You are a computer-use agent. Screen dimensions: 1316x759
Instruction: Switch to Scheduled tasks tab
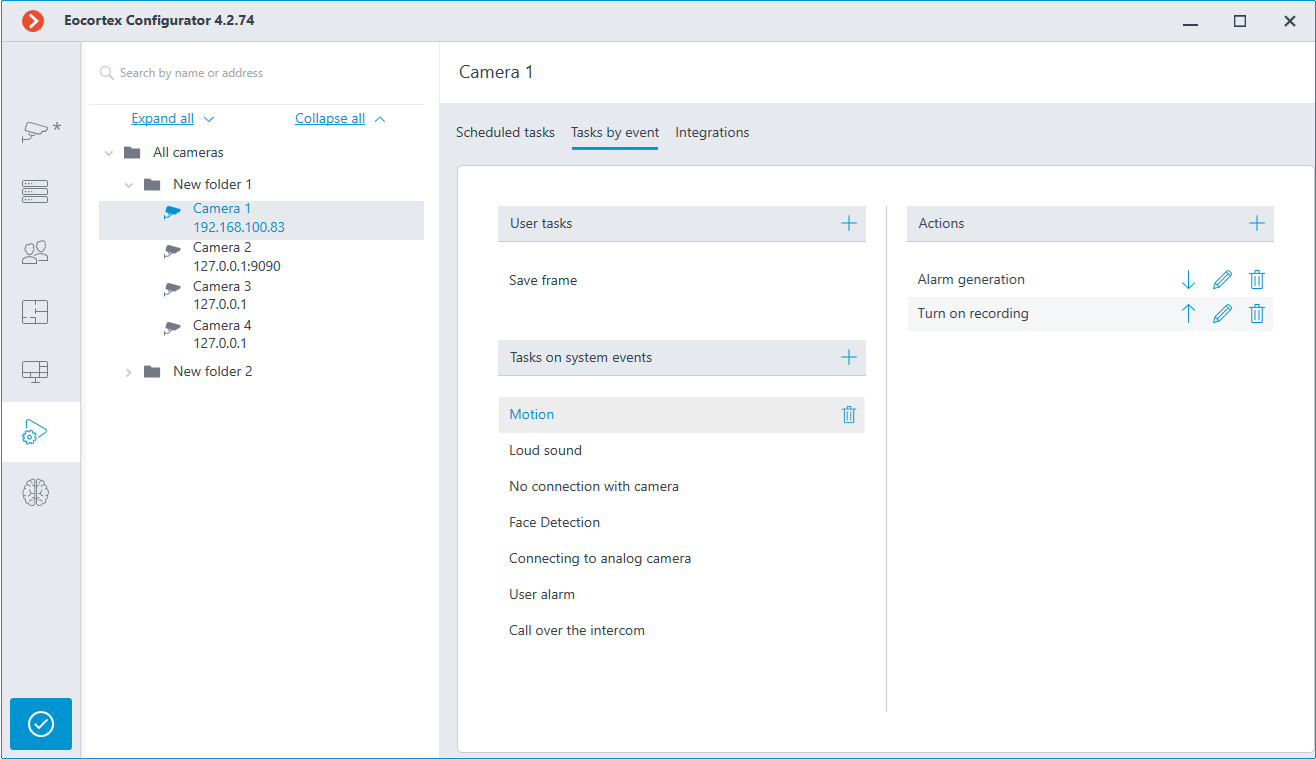click(x=505, y=132)
